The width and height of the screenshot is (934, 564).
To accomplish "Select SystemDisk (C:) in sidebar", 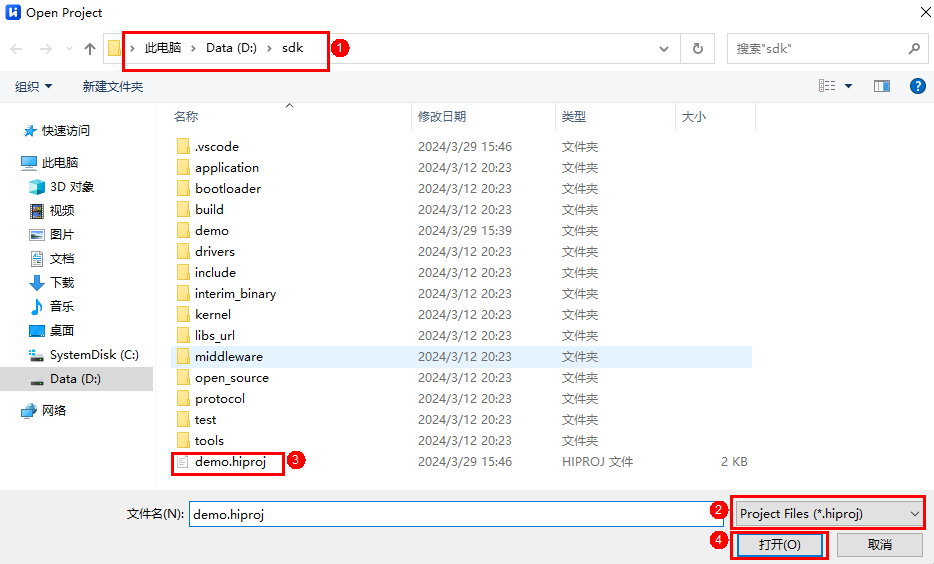I will (x=93, y=355).
